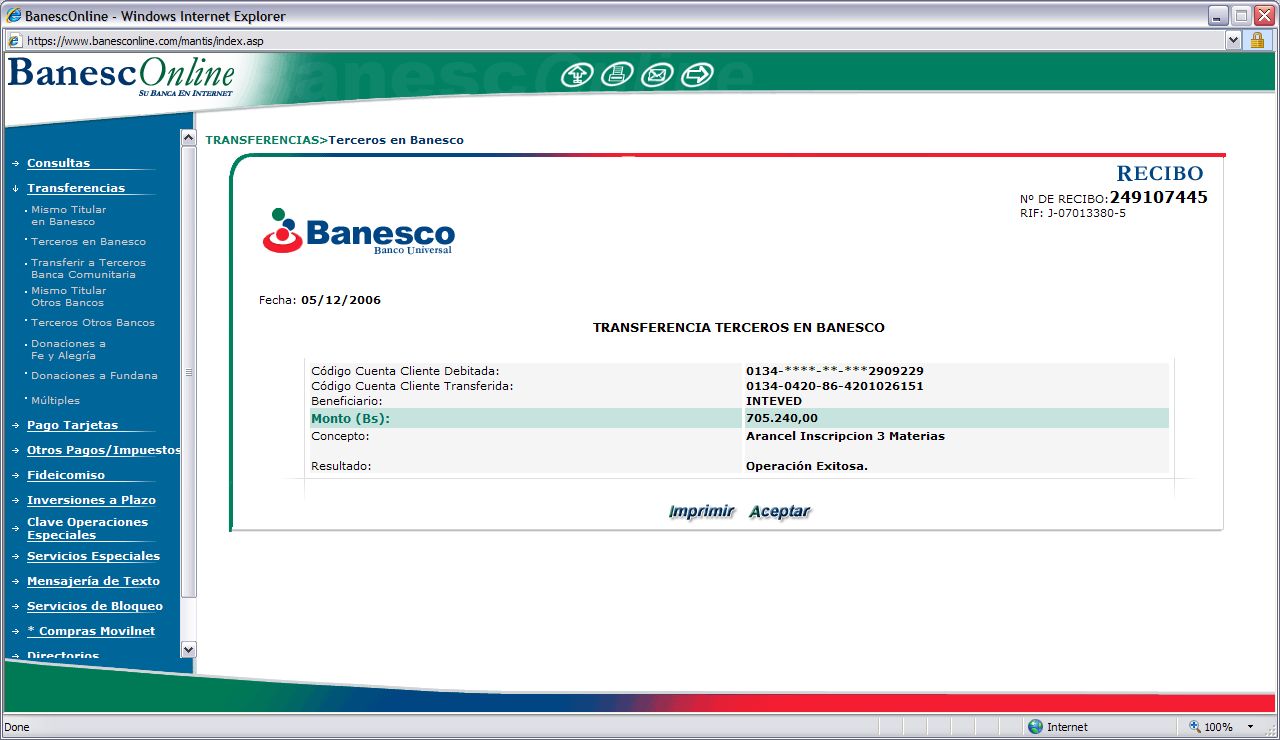Click the Código Cuenta Cliente Transferida label
This screenshot has width=1280, height=740.
(412, 386)
